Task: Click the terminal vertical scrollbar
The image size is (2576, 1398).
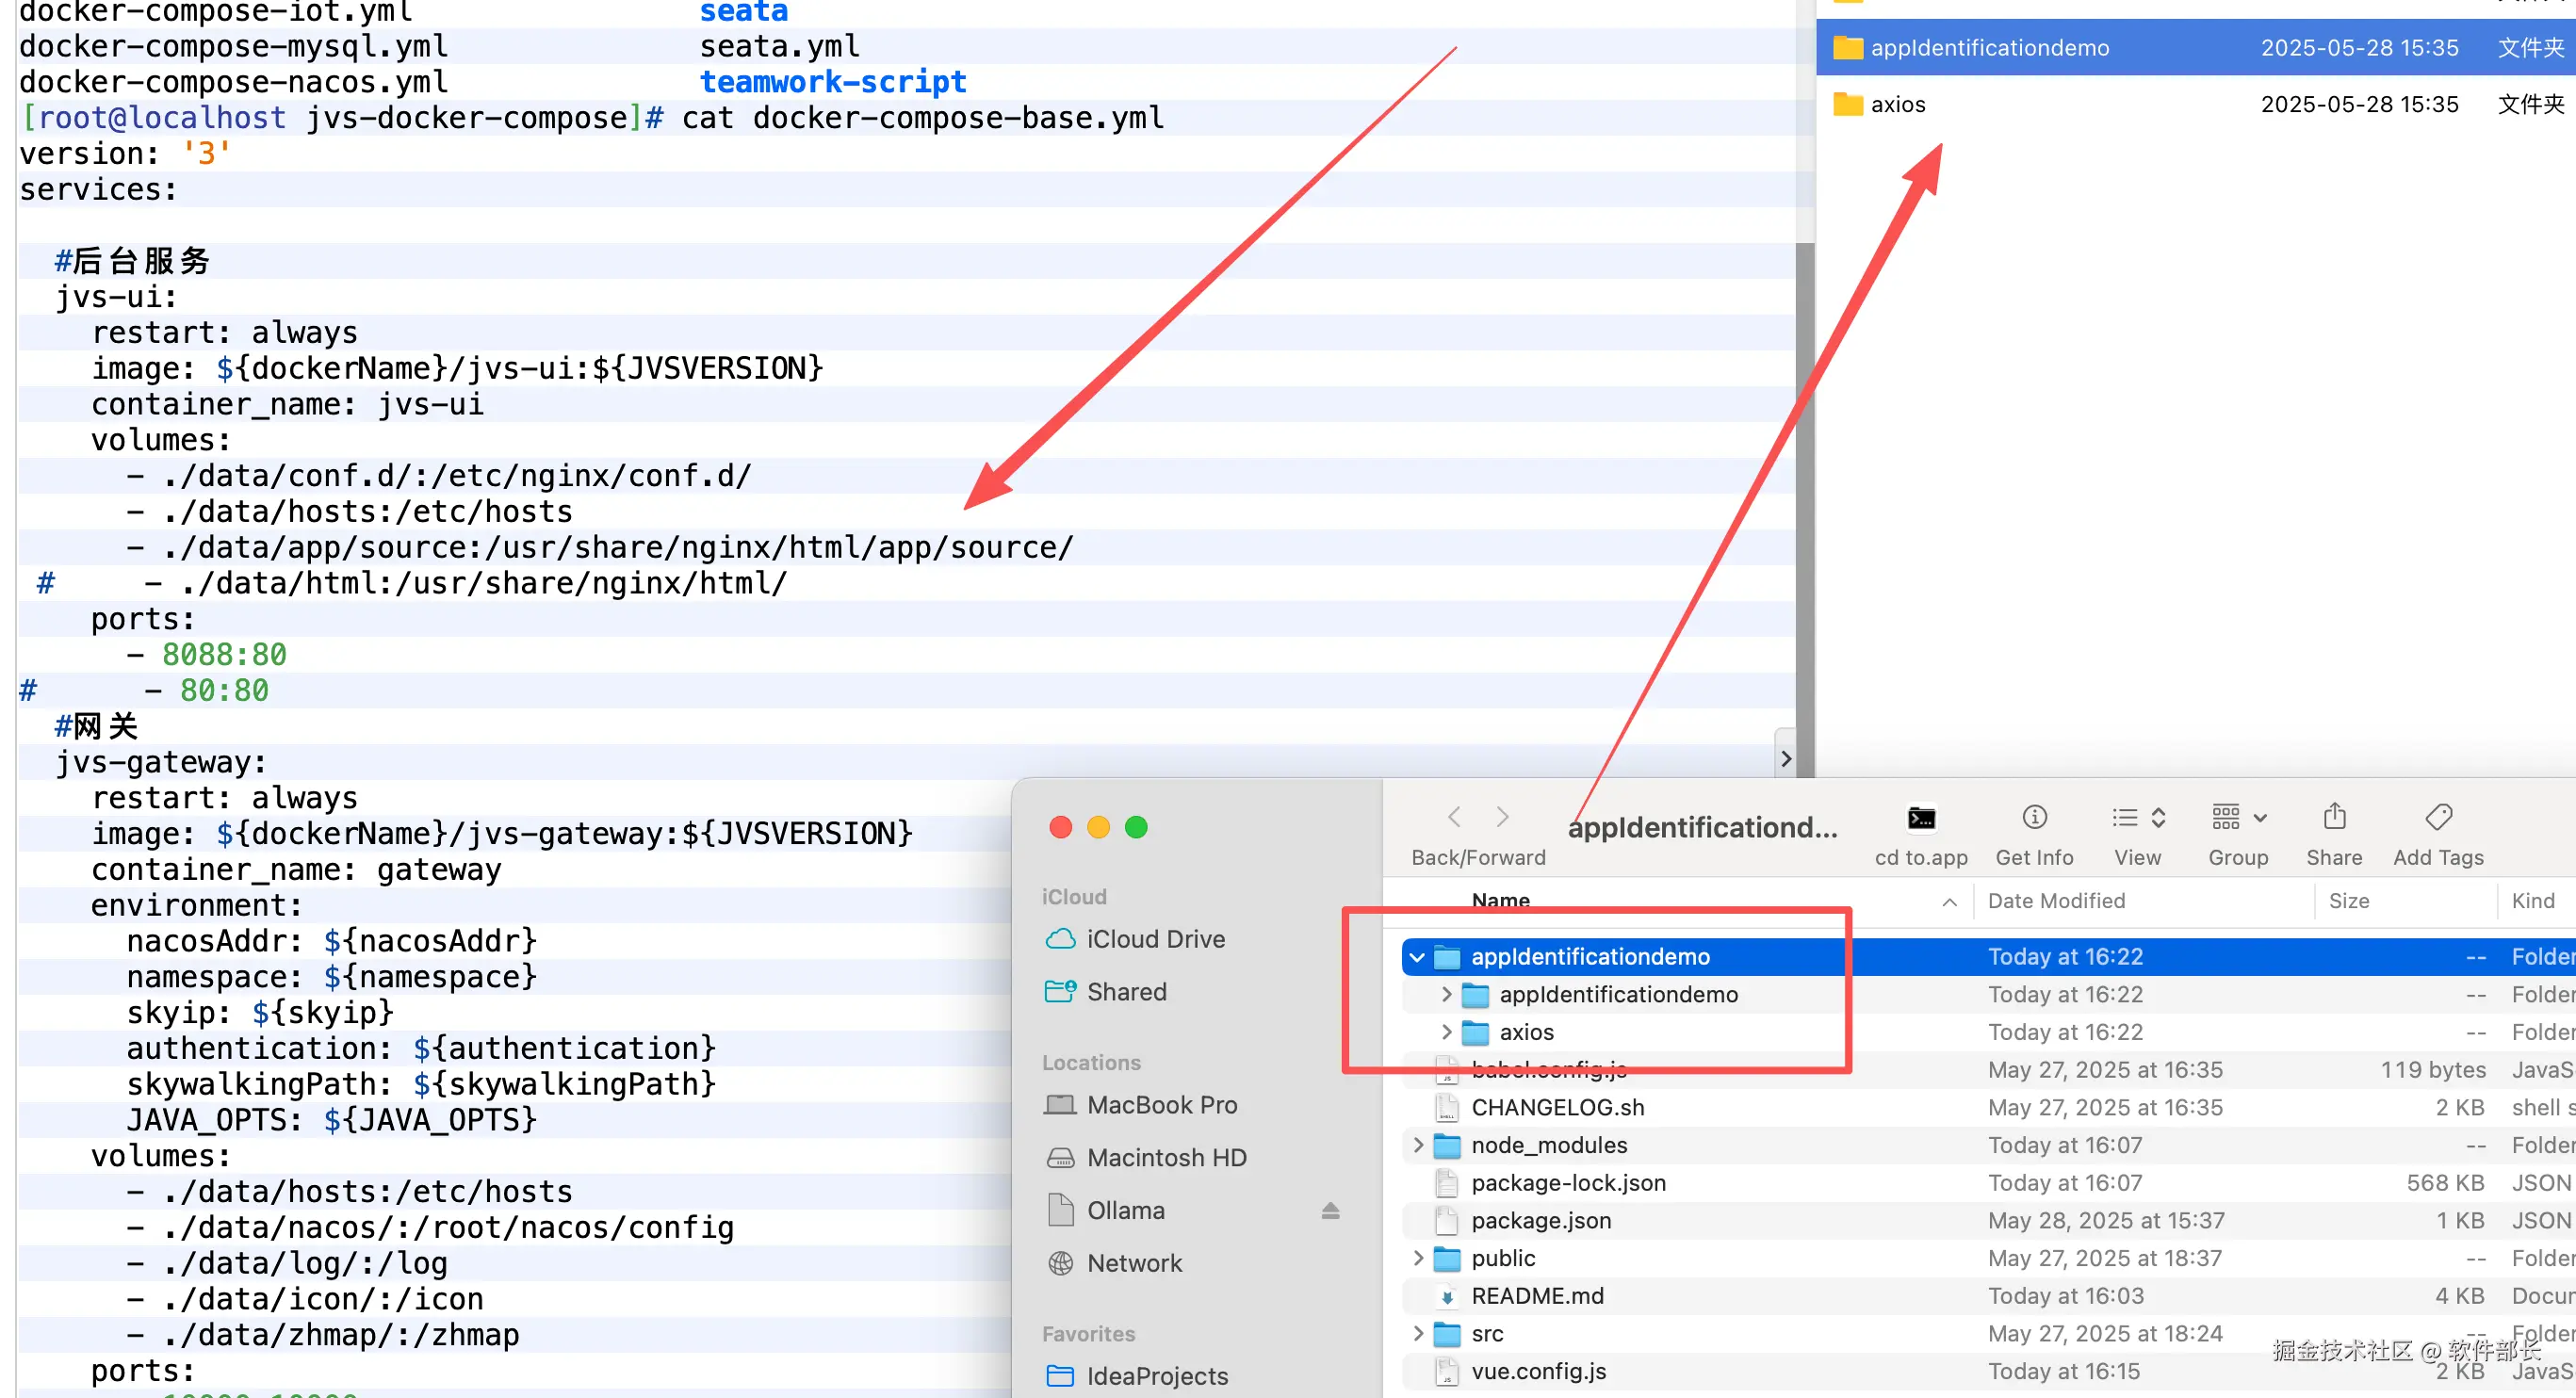Action: [x=1804, y=500]
